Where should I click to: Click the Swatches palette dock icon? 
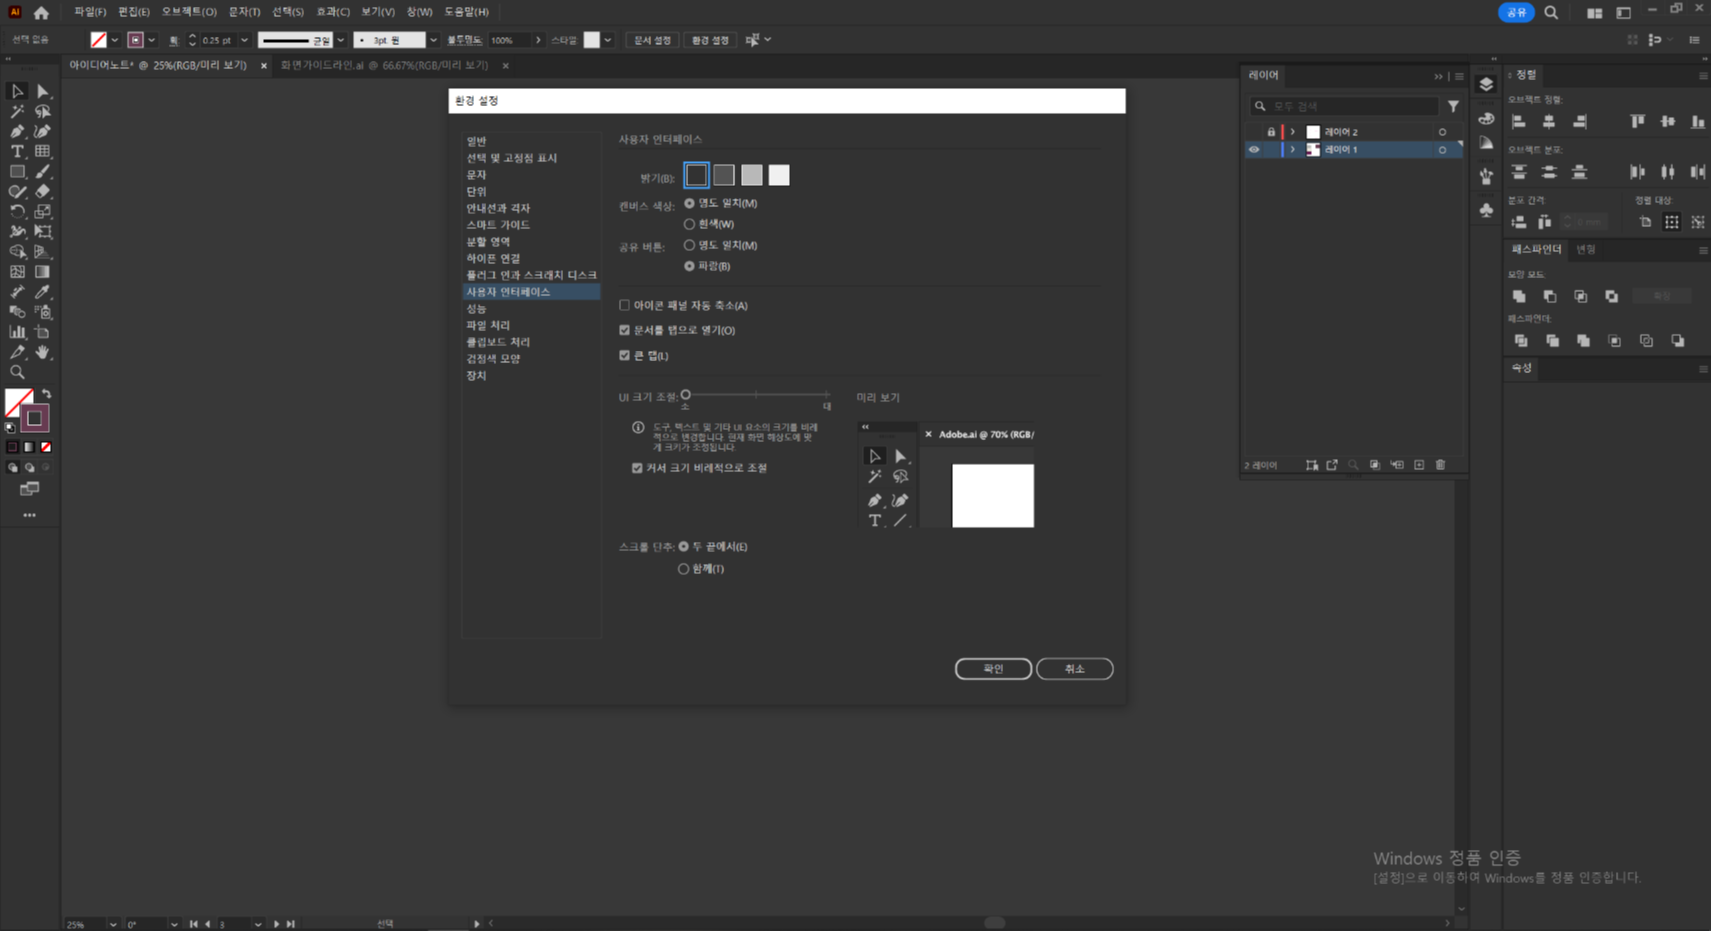(1486, 118)
